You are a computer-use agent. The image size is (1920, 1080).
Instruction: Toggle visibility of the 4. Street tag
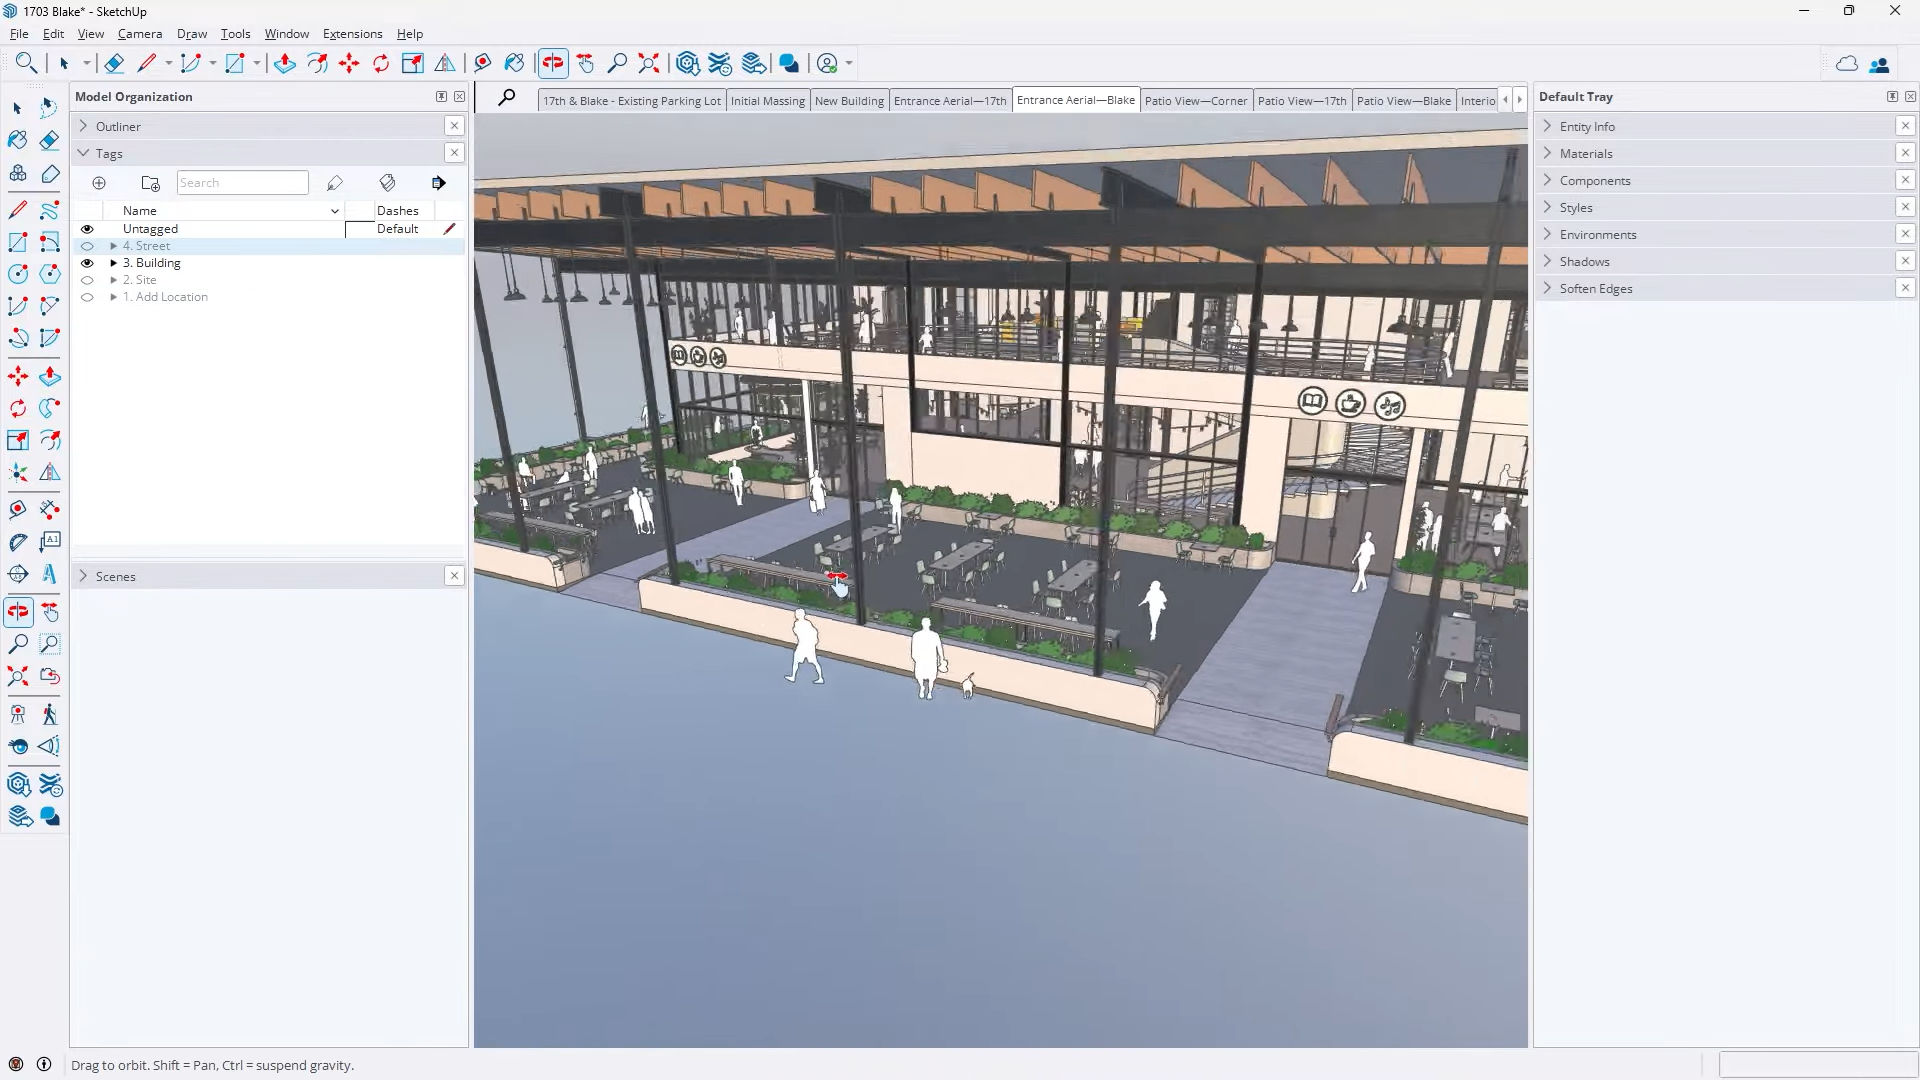tap(87, 245)
